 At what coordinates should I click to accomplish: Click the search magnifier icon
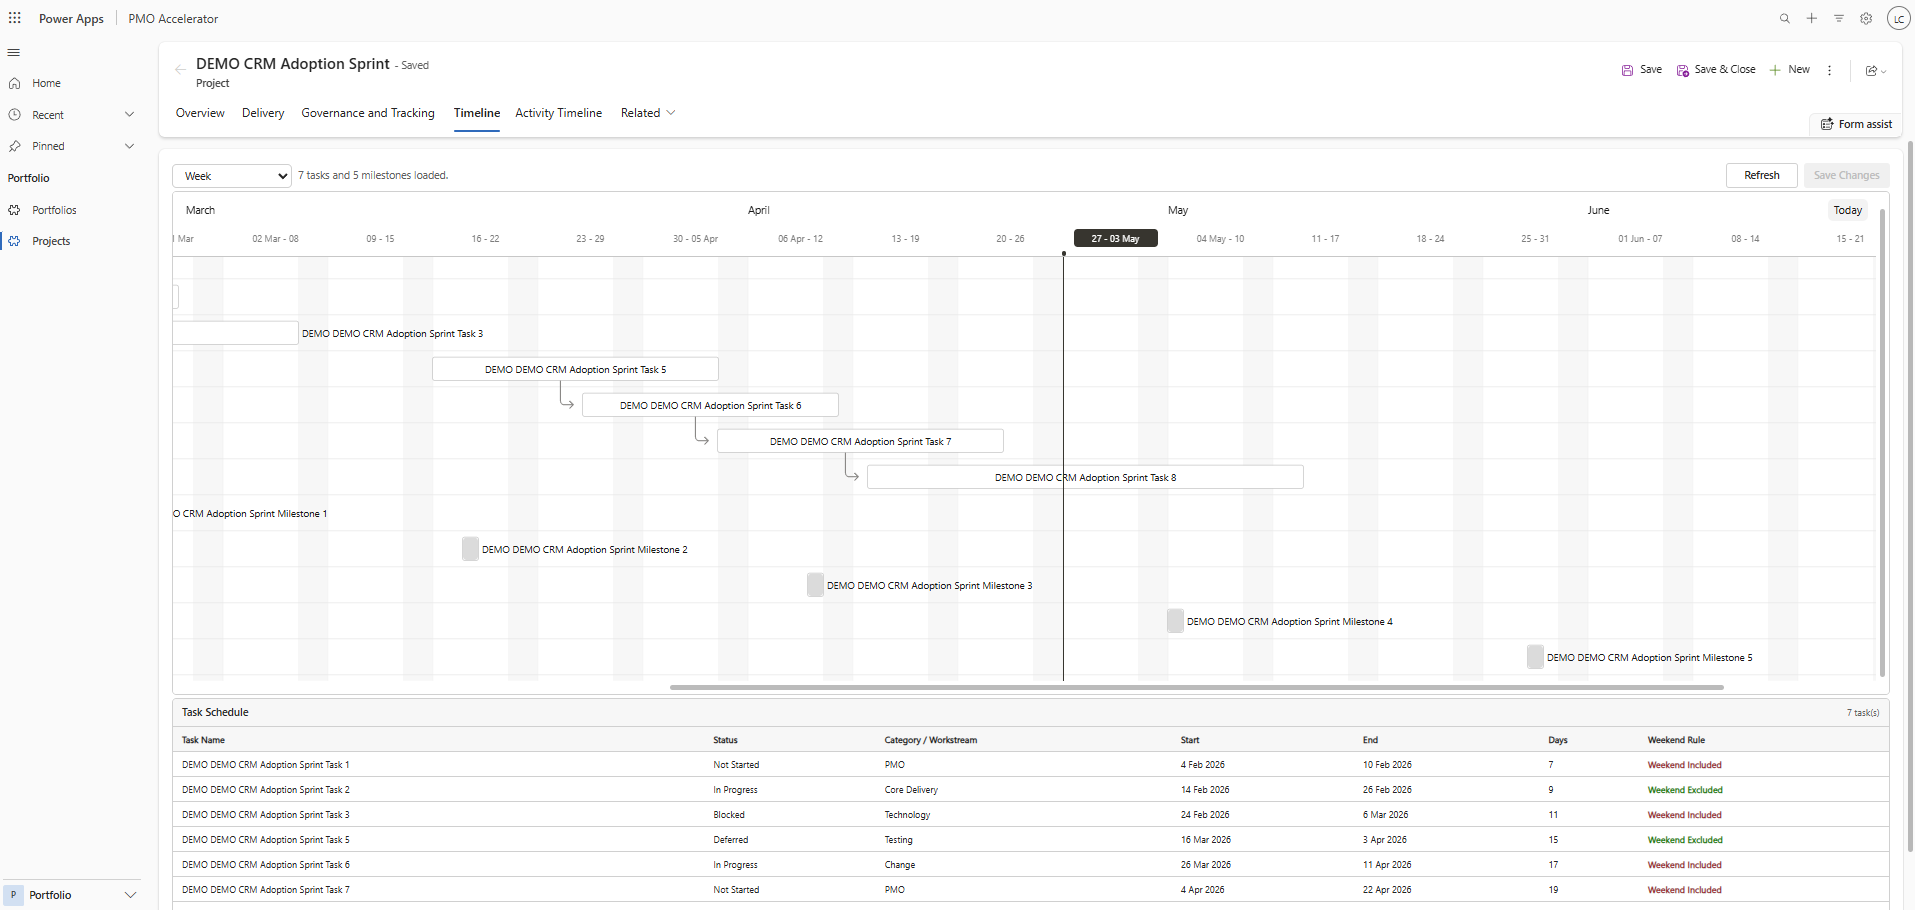pos(1785,18)
